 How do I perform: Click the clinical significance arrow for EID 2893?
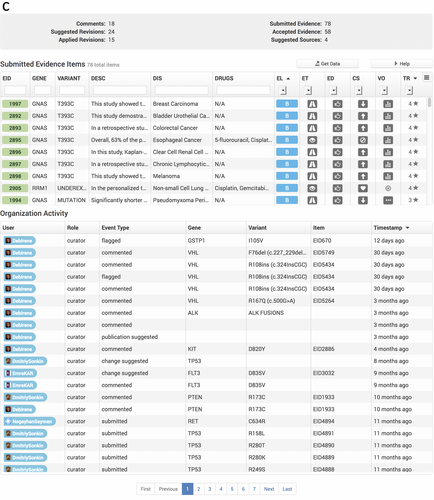point(363,128)
